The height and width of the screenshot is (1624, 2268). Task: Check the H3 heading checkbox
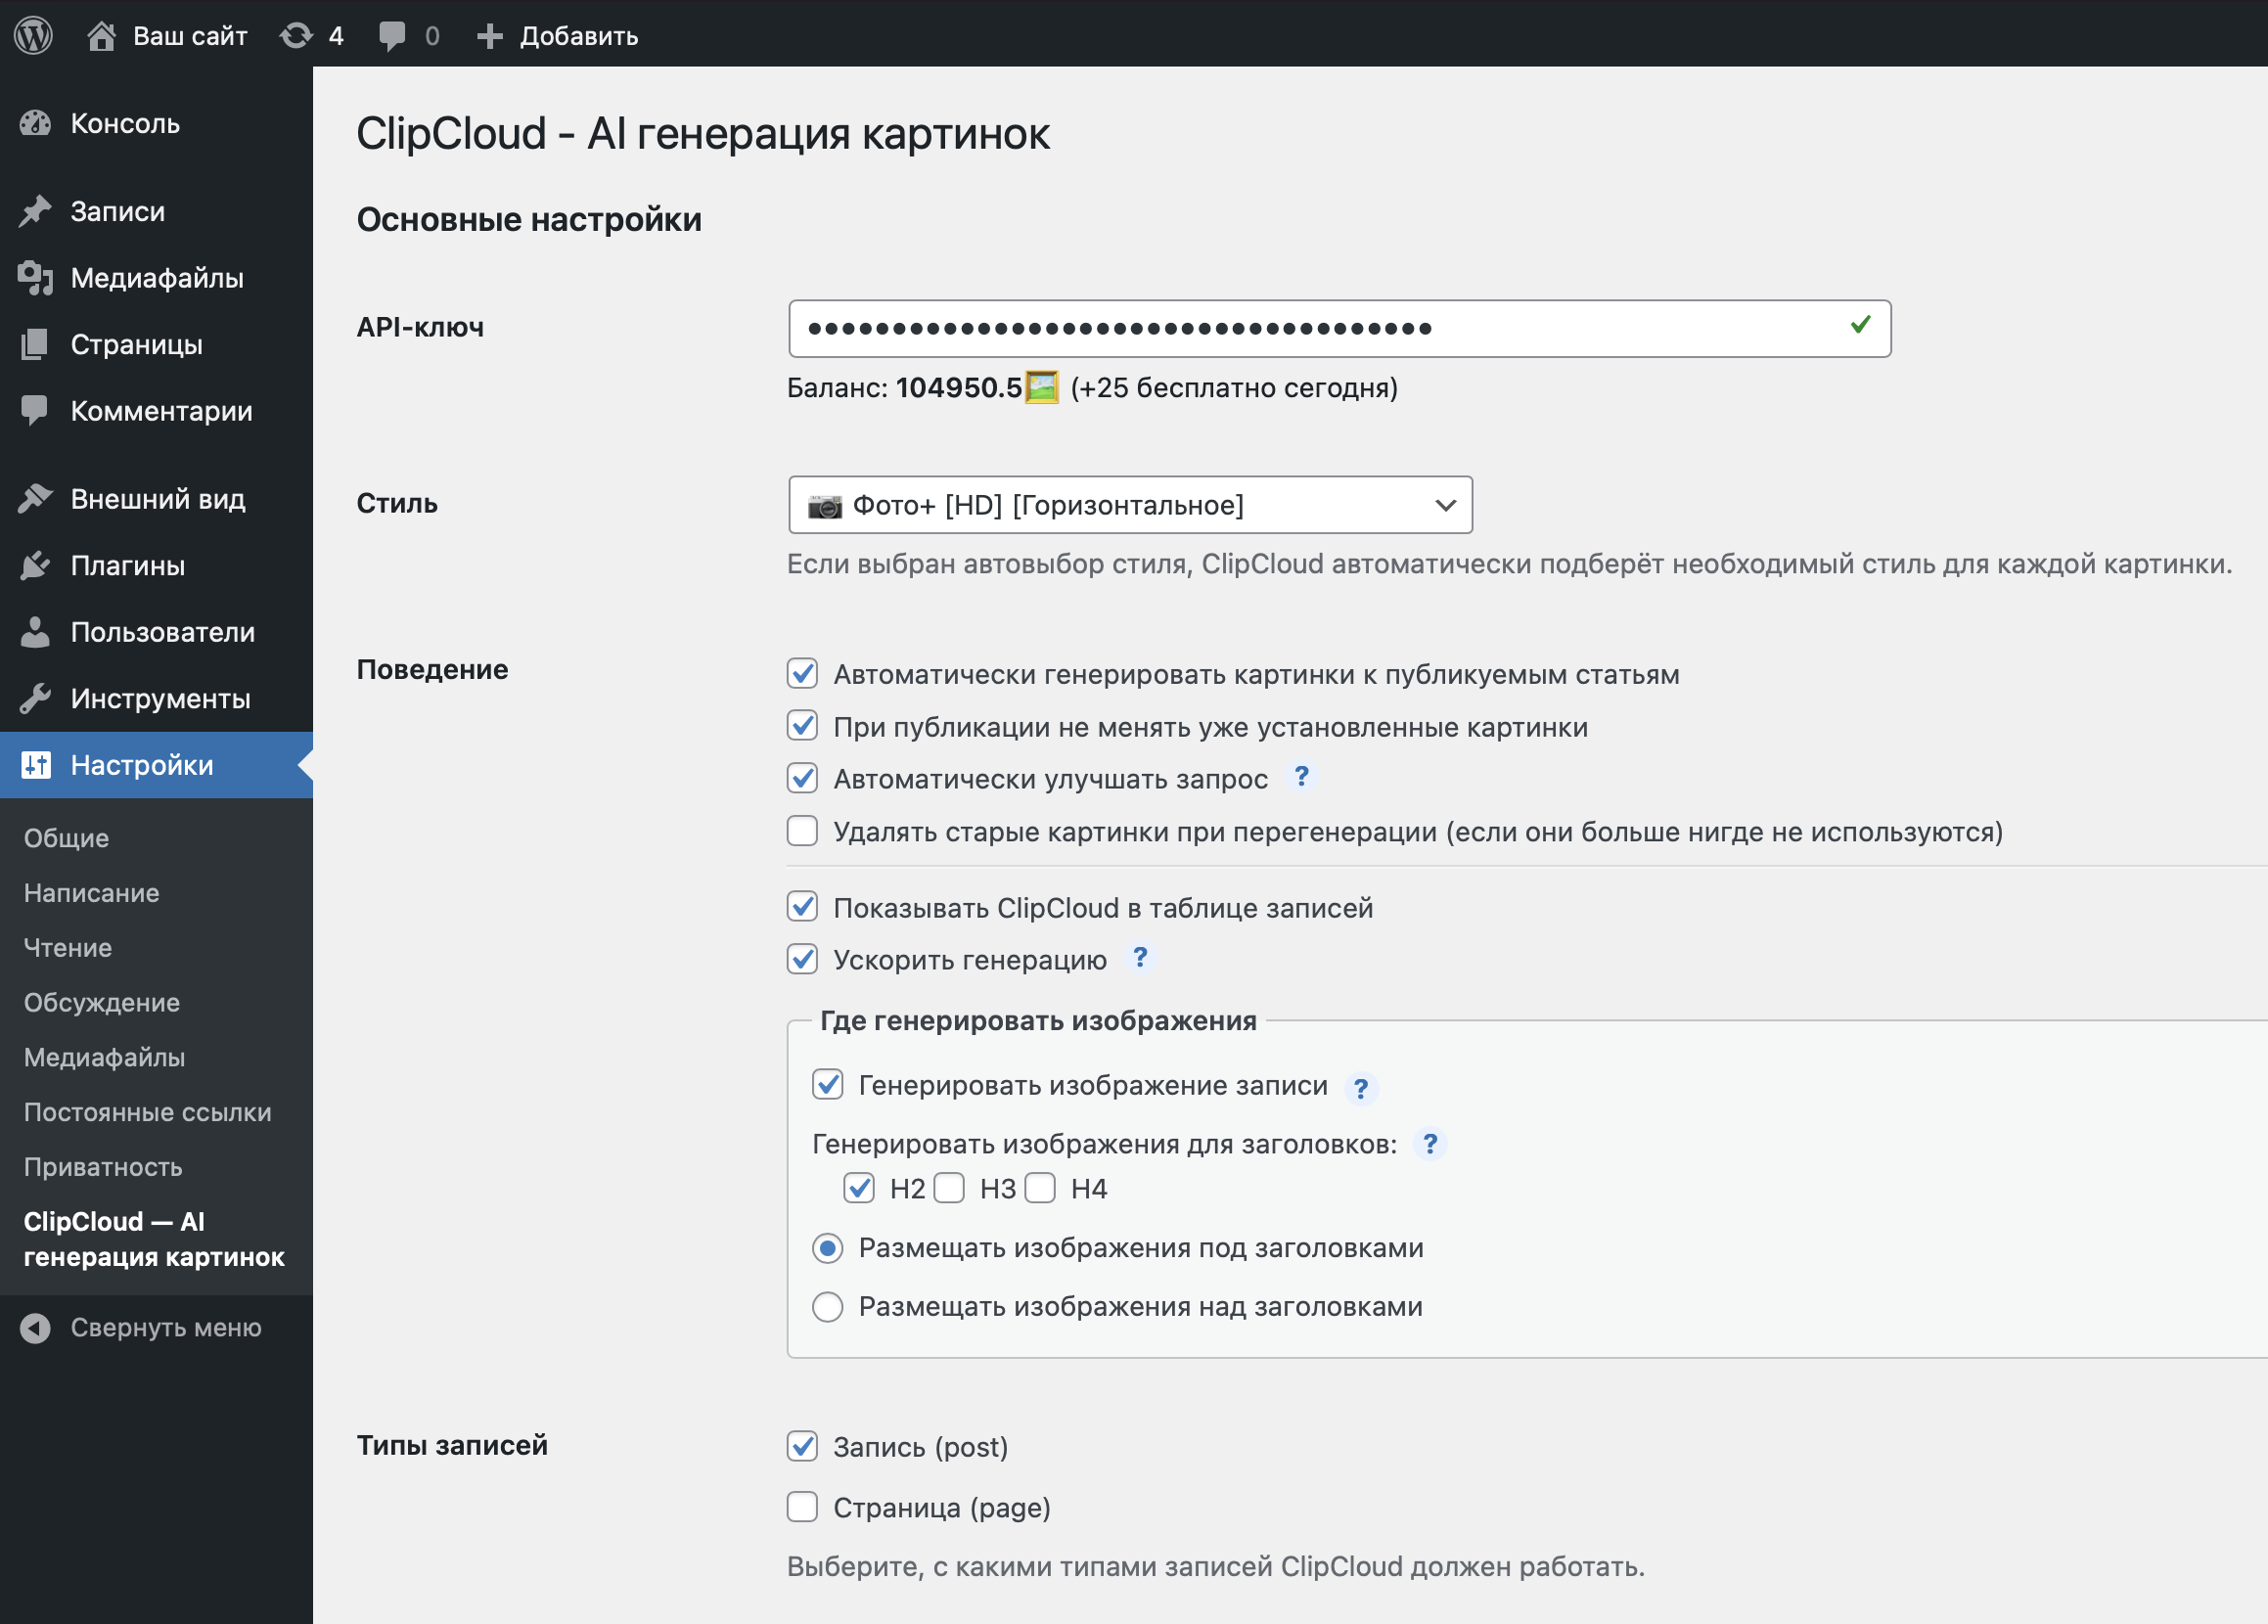coord(949,1188)
